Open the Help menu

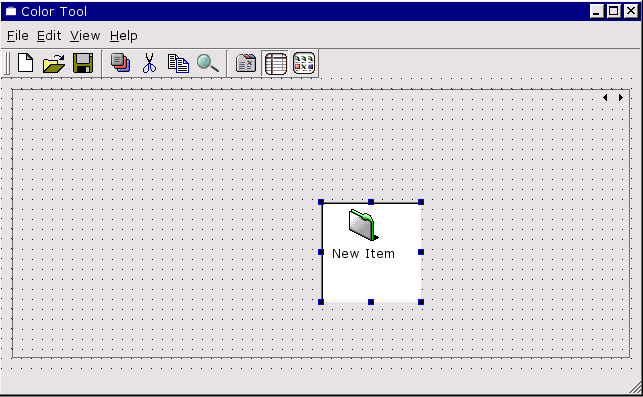pyautogui.click(x=123, y=36)
